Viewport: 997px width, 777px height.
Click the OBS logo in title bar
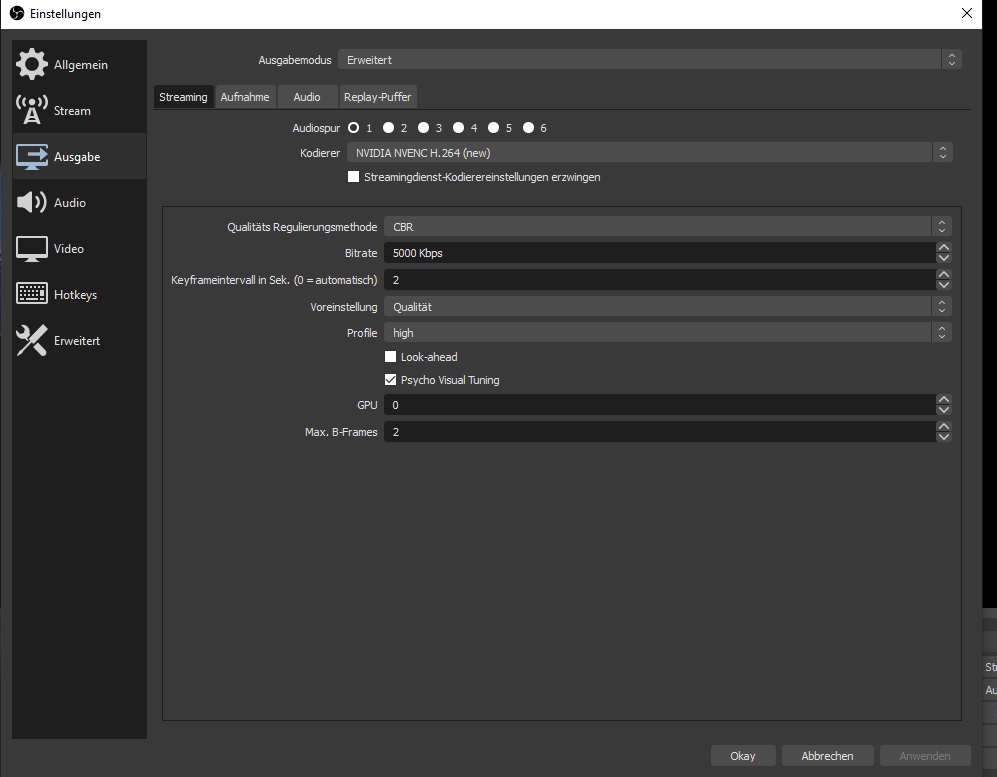(16, 14)
